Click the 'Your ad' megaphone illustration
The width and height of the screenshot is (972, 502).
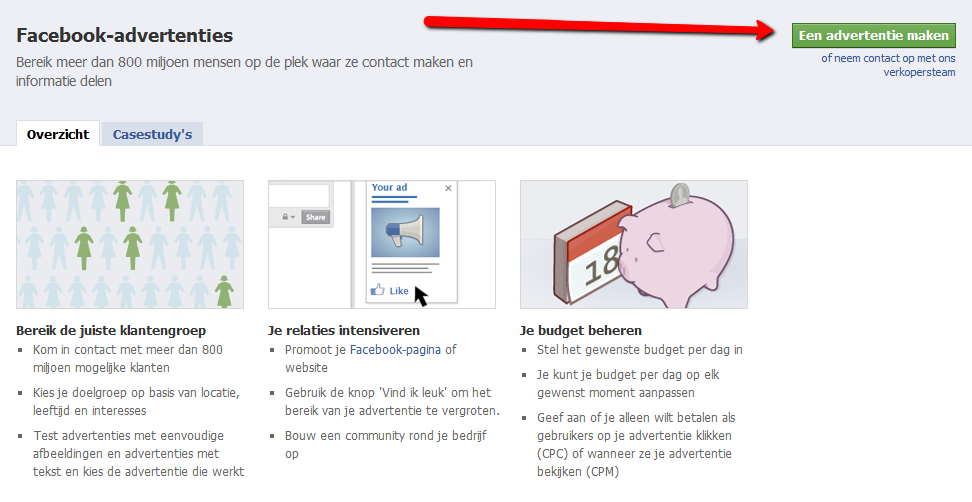click(382, 244)
